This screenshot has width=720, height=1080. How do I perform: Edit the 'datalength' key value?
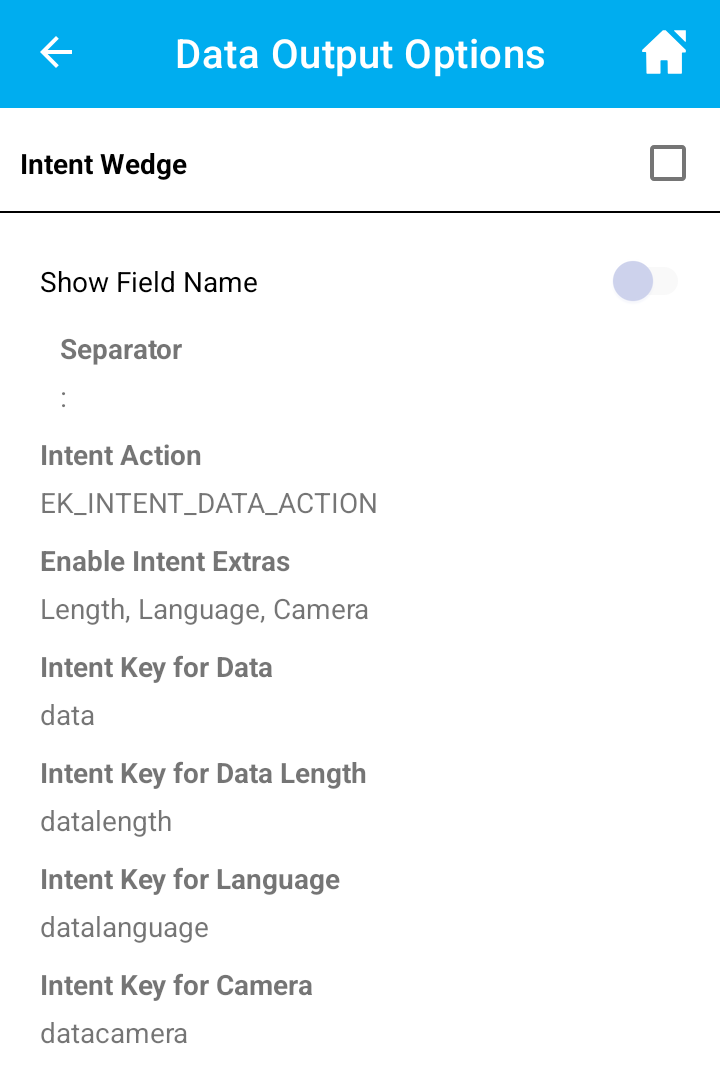pyautogui.click(x=106, y=822)
